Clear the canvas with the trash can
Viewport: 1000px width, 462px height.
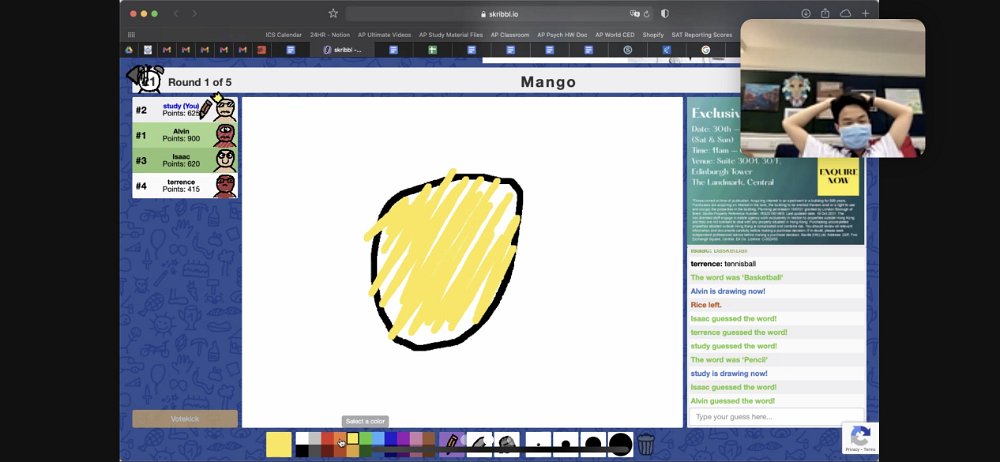(x=646, y=444)
